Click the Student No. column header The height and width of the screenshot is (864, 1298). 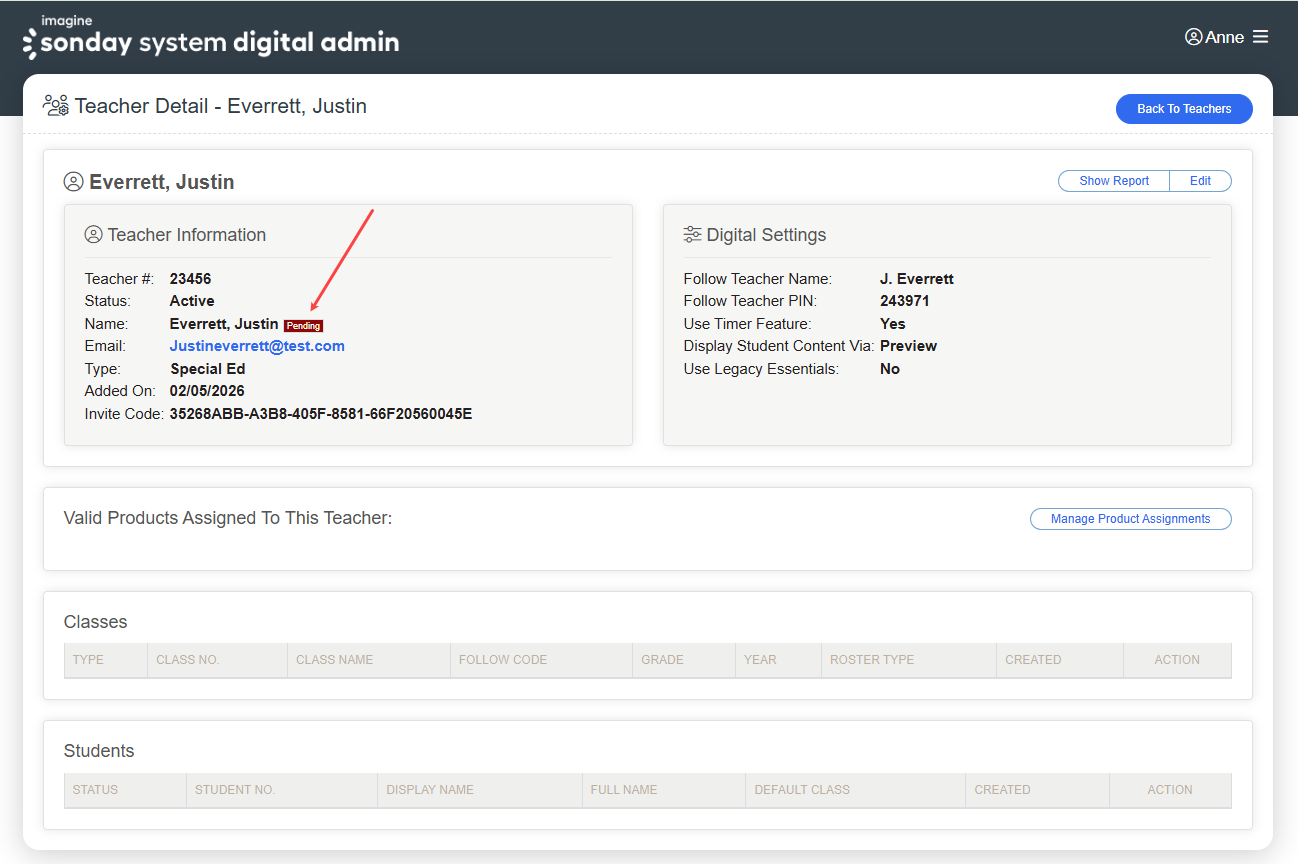point(234,790)
